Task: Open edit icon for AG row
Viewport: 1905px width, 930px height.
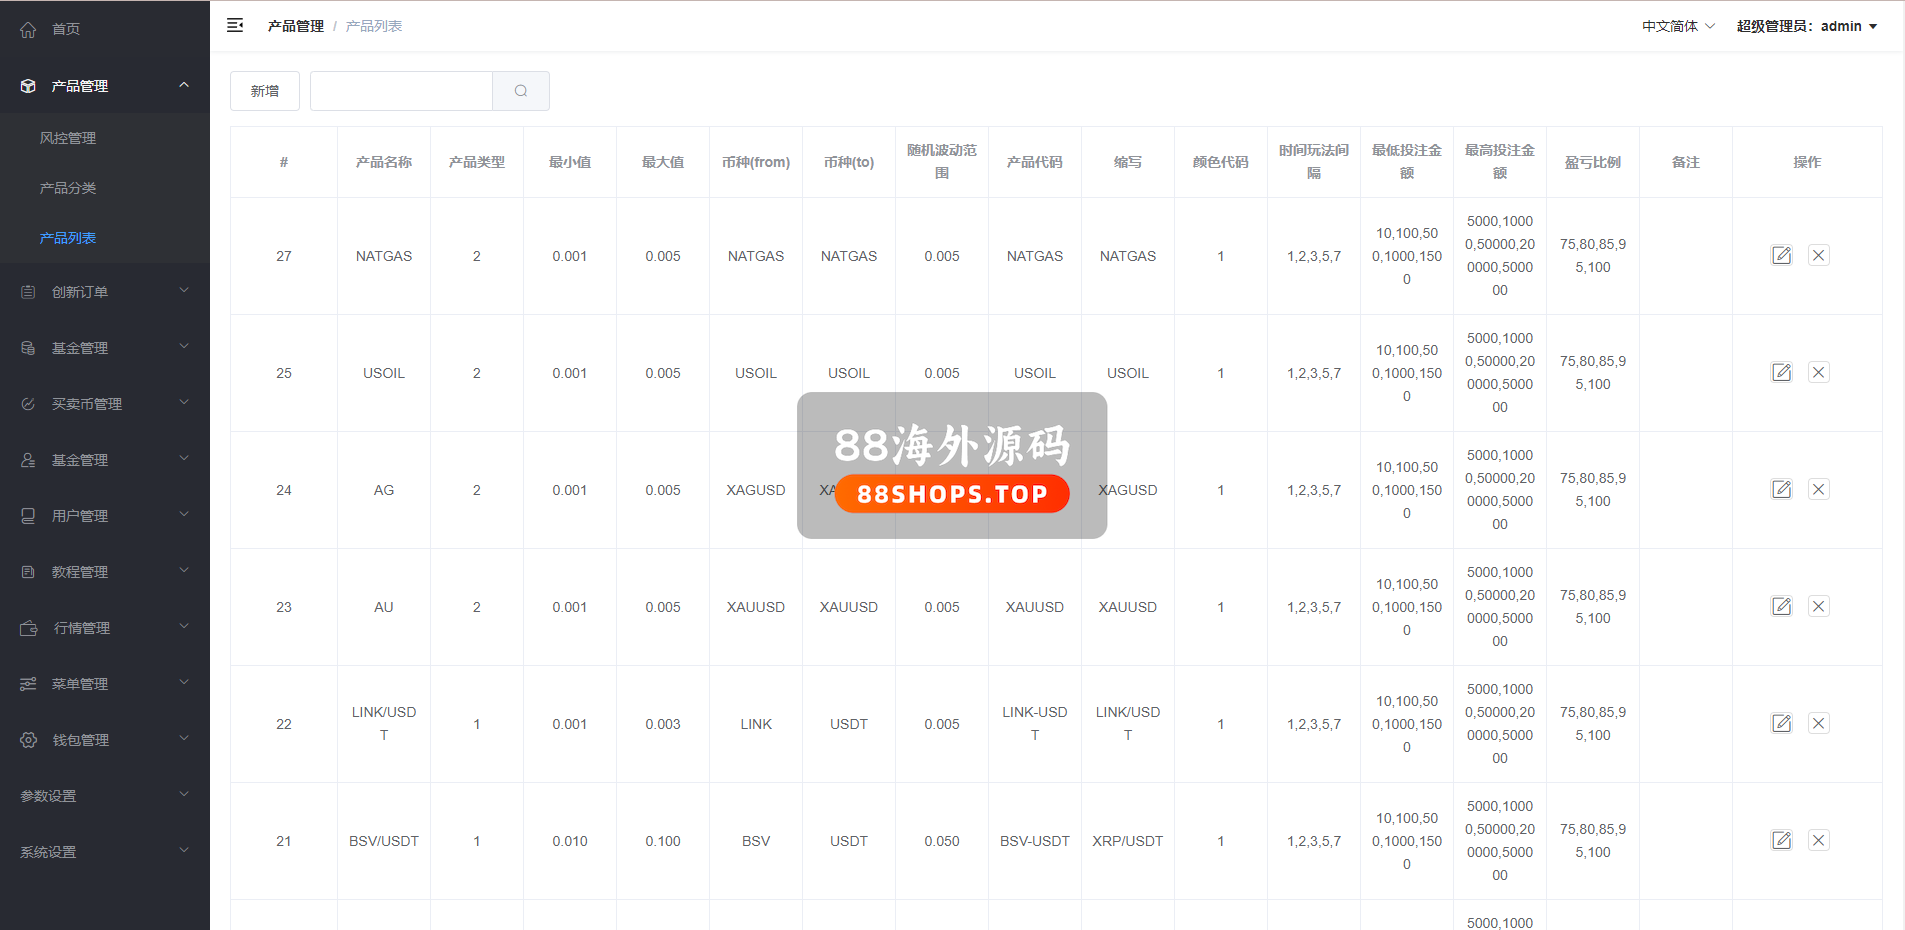Action: (x=1781, y=490)
